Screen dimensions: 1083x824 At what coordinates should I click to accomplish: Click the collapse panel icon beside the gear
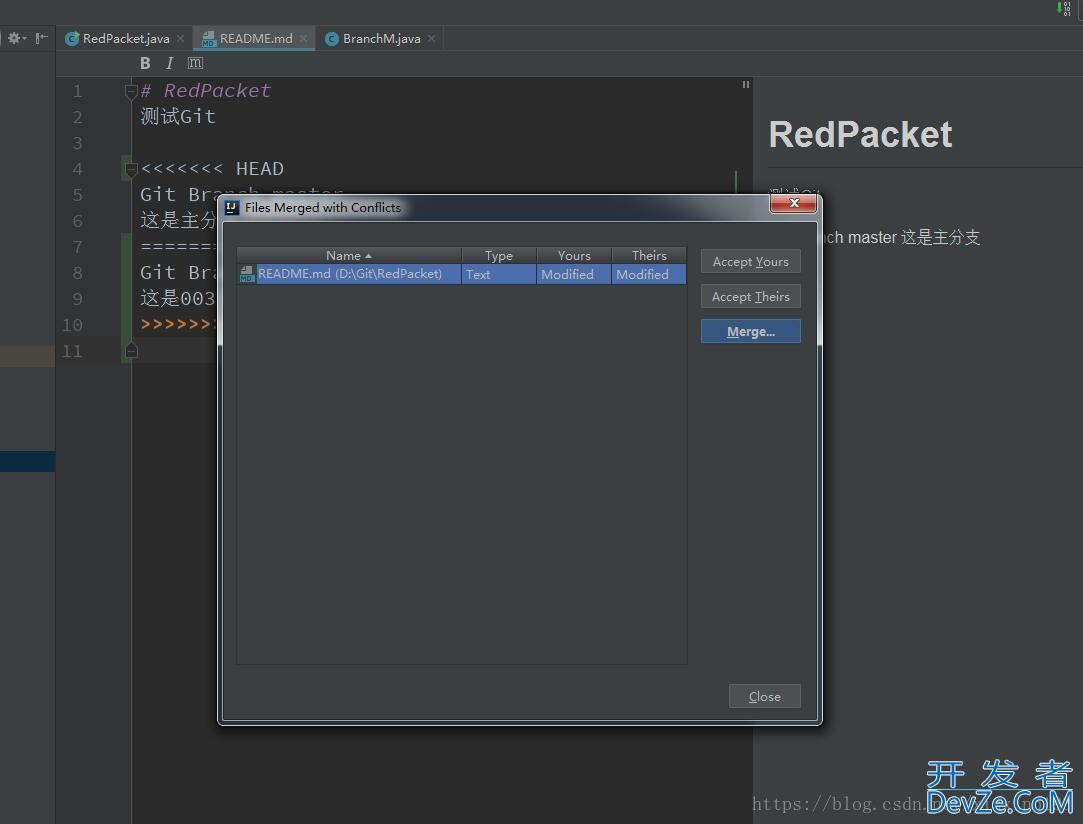(x=41, y=38)
